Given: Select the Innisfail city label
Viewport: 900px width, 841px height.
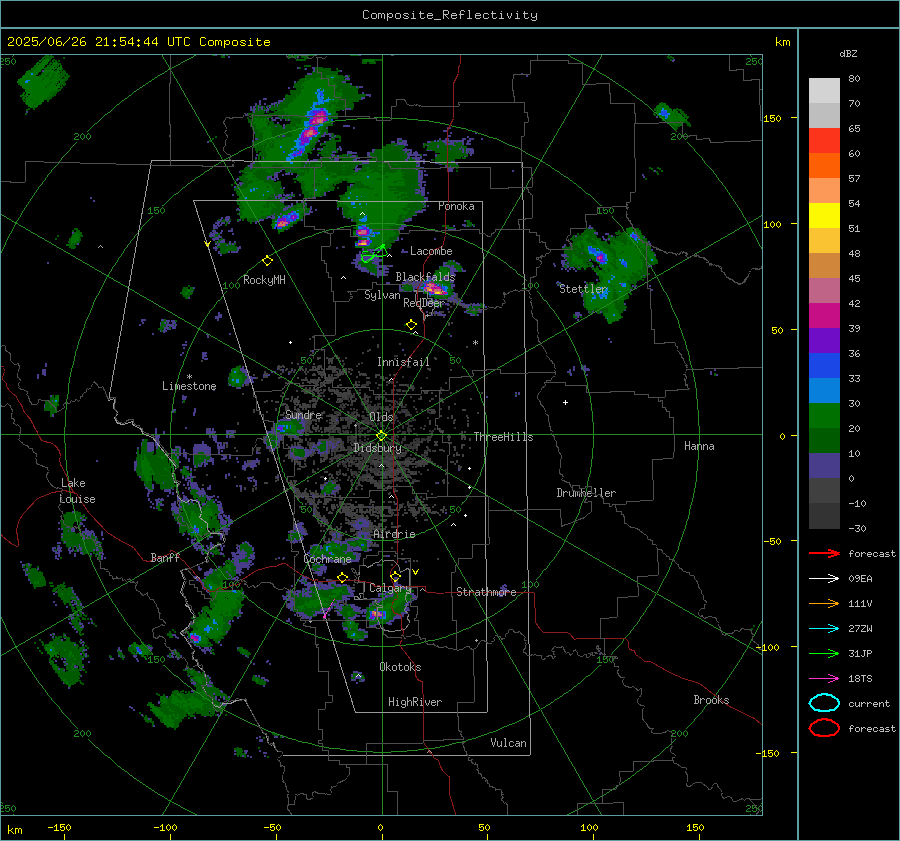Looking at the screenshot, I should tap(403, 362).
